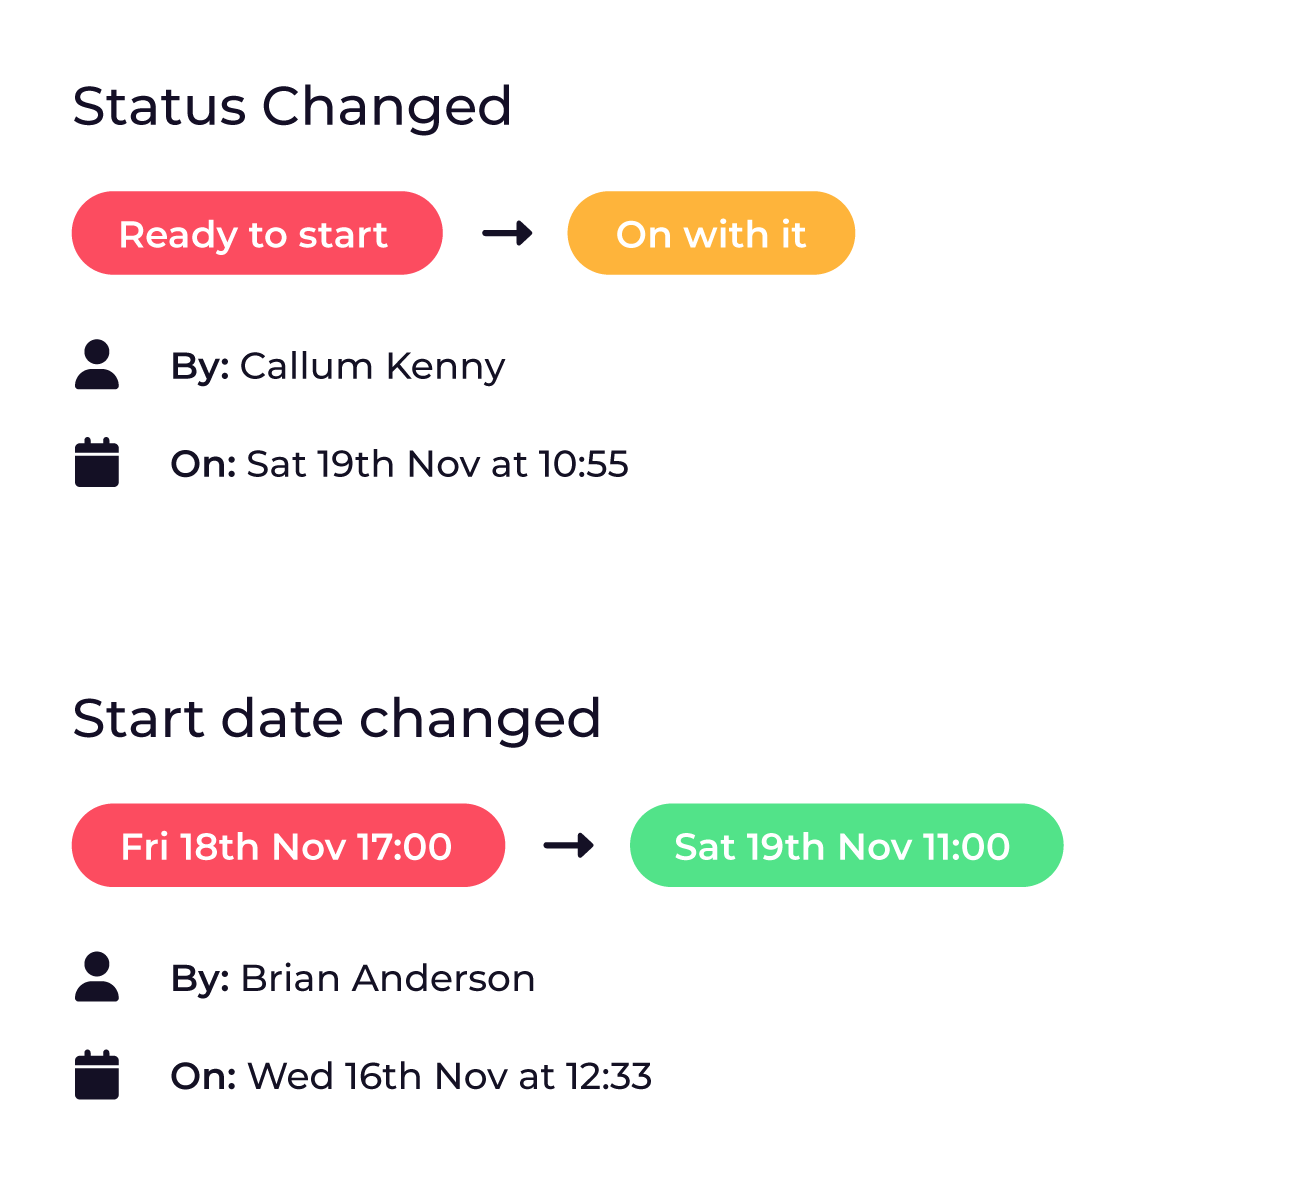Click the person icon beside Brian Anderson

[x=97, y=977]
